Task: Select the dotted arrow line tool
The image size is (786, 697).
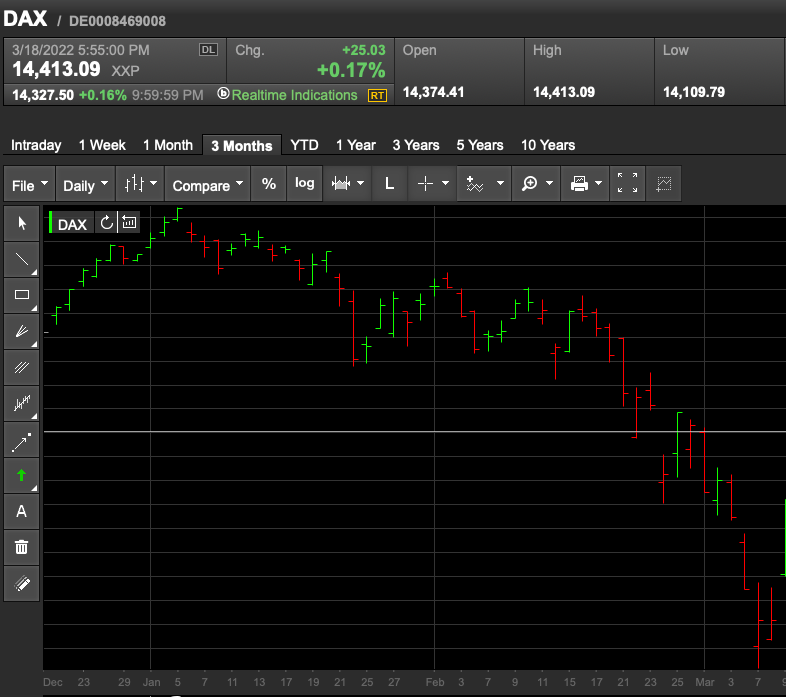Action: pyautogui.click(x=22, y=439)
